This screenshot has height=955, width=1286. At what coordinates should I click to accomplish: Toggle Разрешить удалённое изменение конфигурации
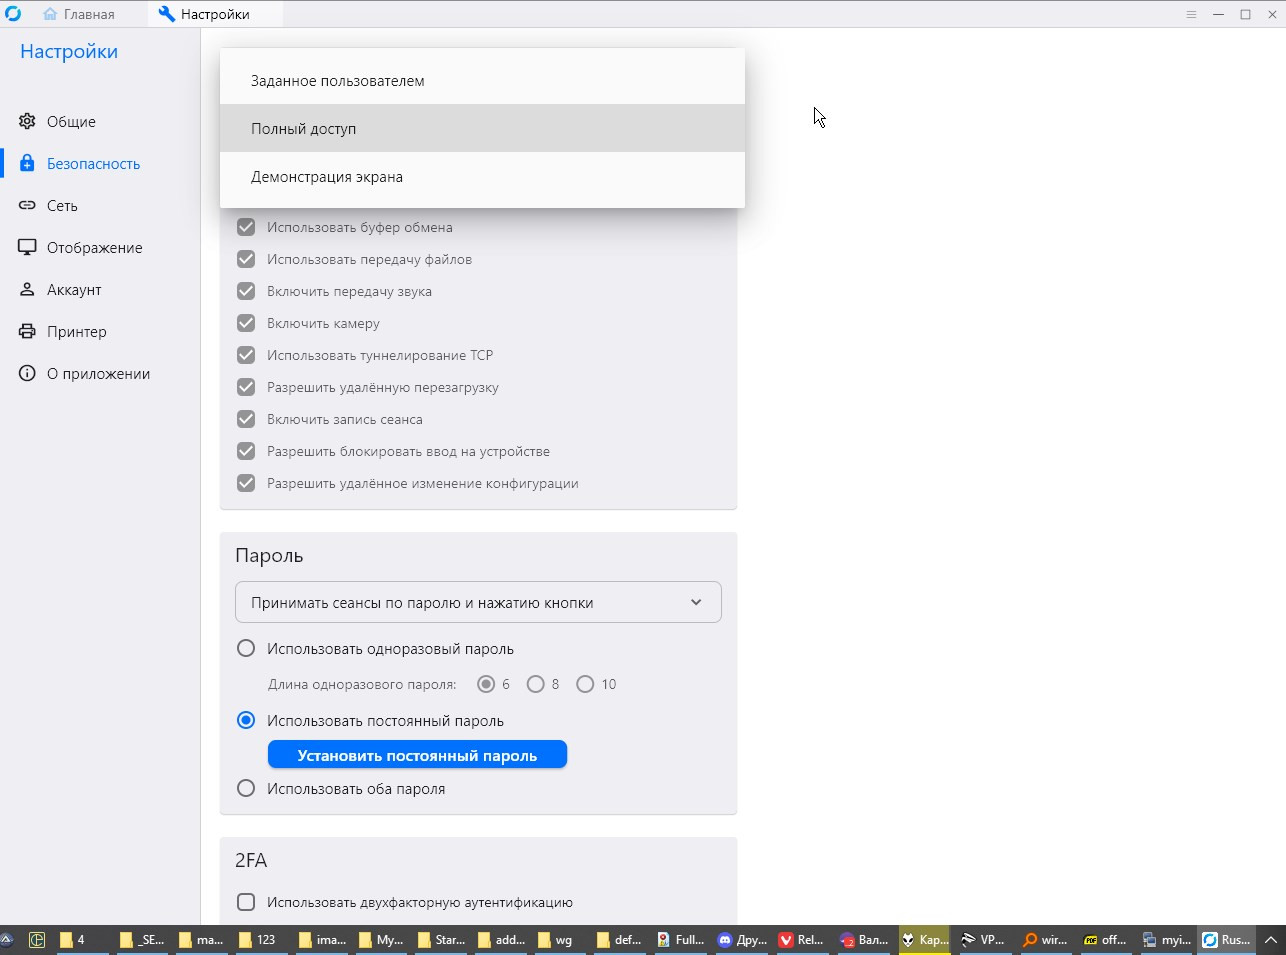tap(246, 483)
